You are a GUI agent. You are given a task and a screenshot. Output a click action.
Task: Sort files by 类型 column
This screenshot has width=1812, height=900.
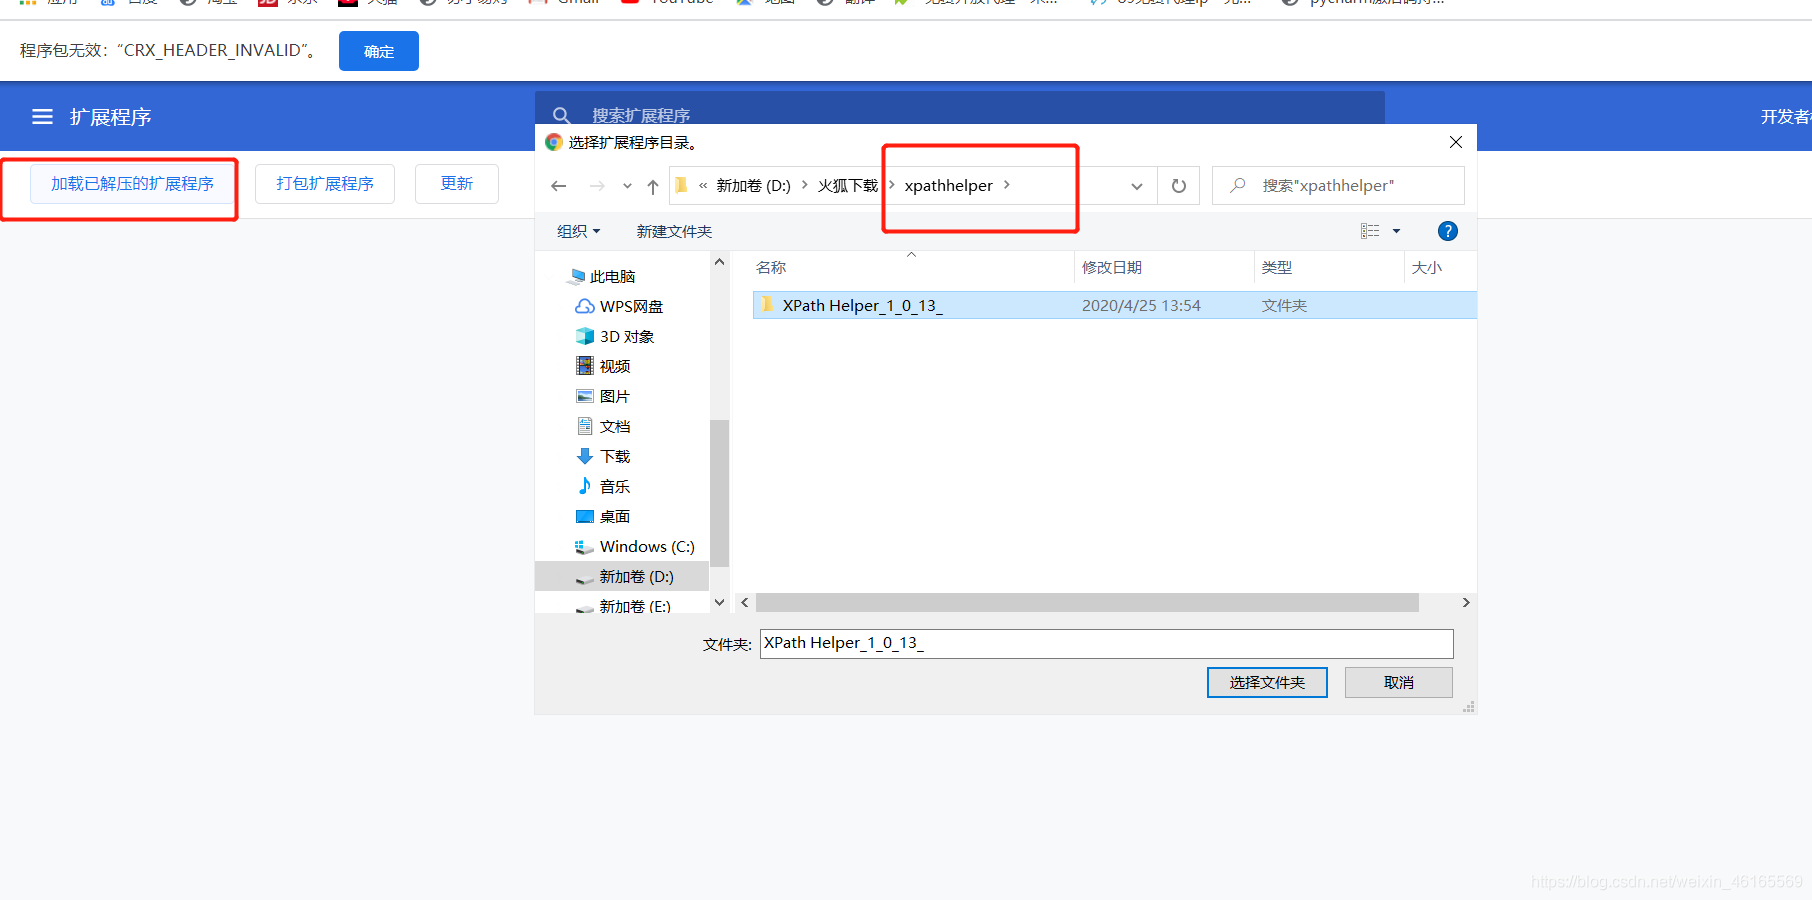point(1277,267)
